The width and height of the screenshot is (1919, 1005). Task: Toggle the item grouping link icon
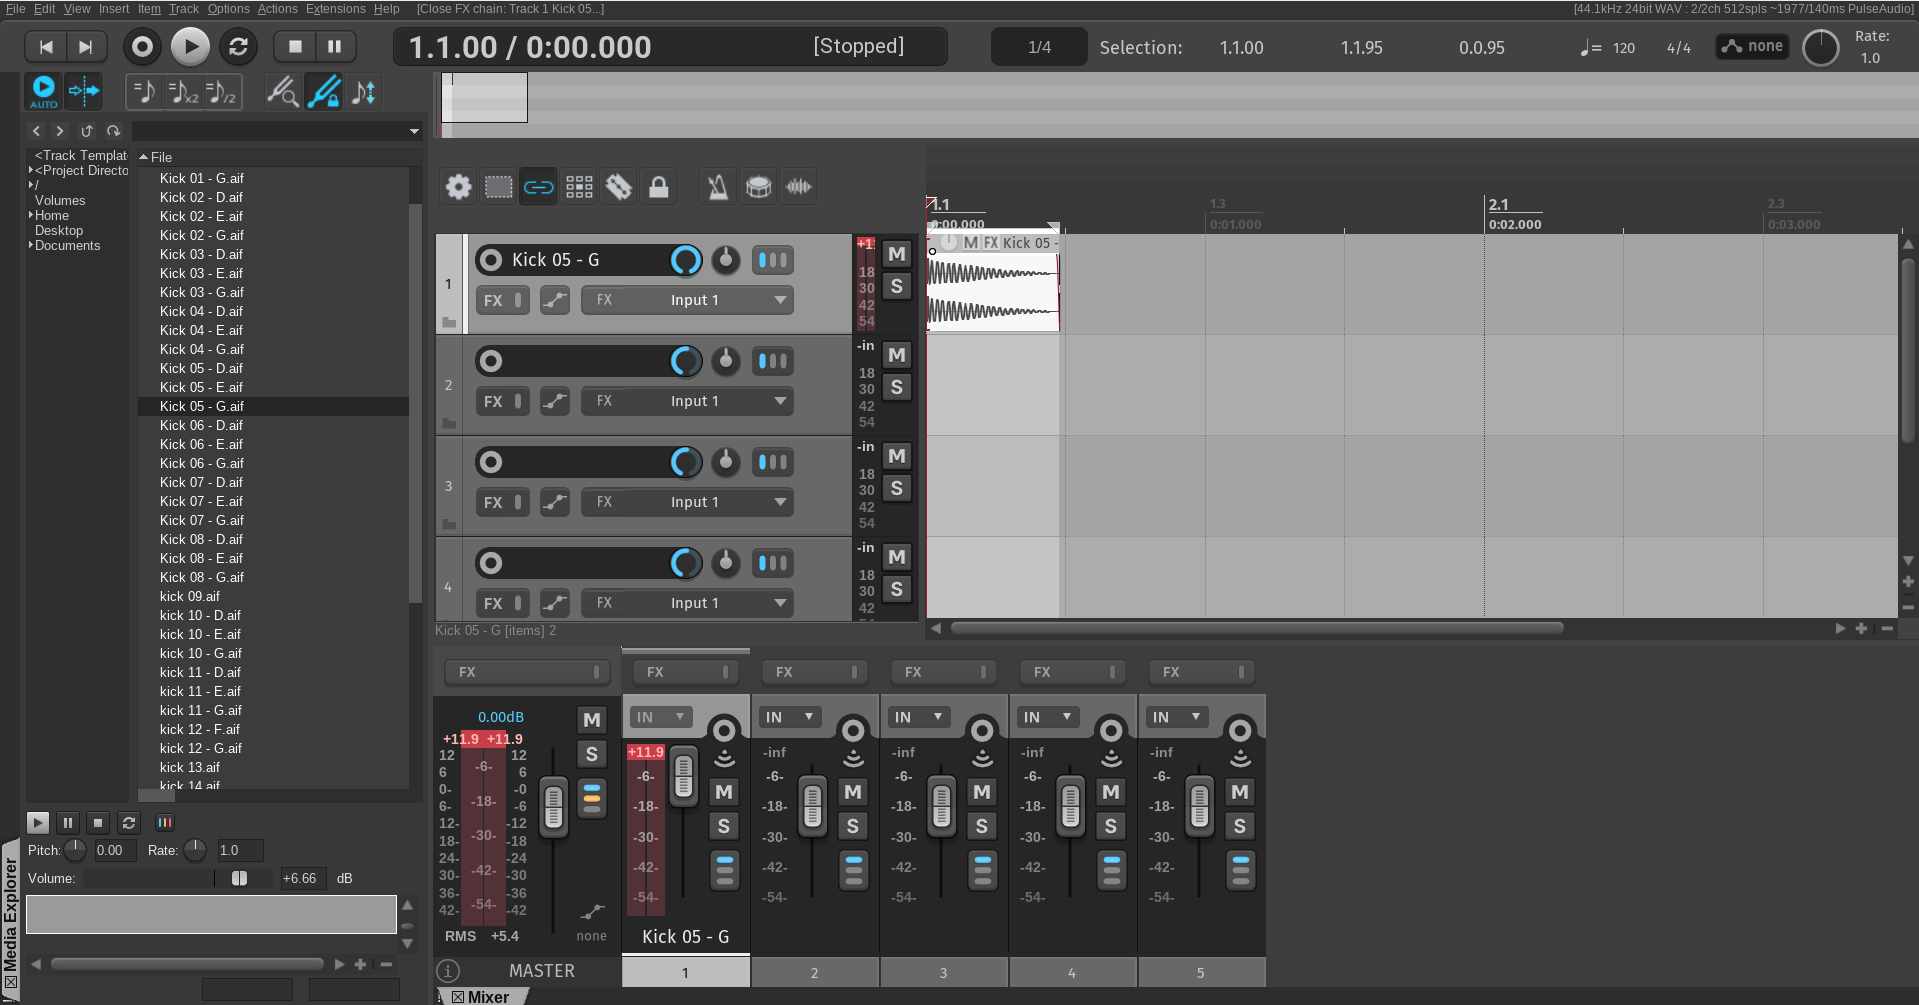click(x=538, y=187)
